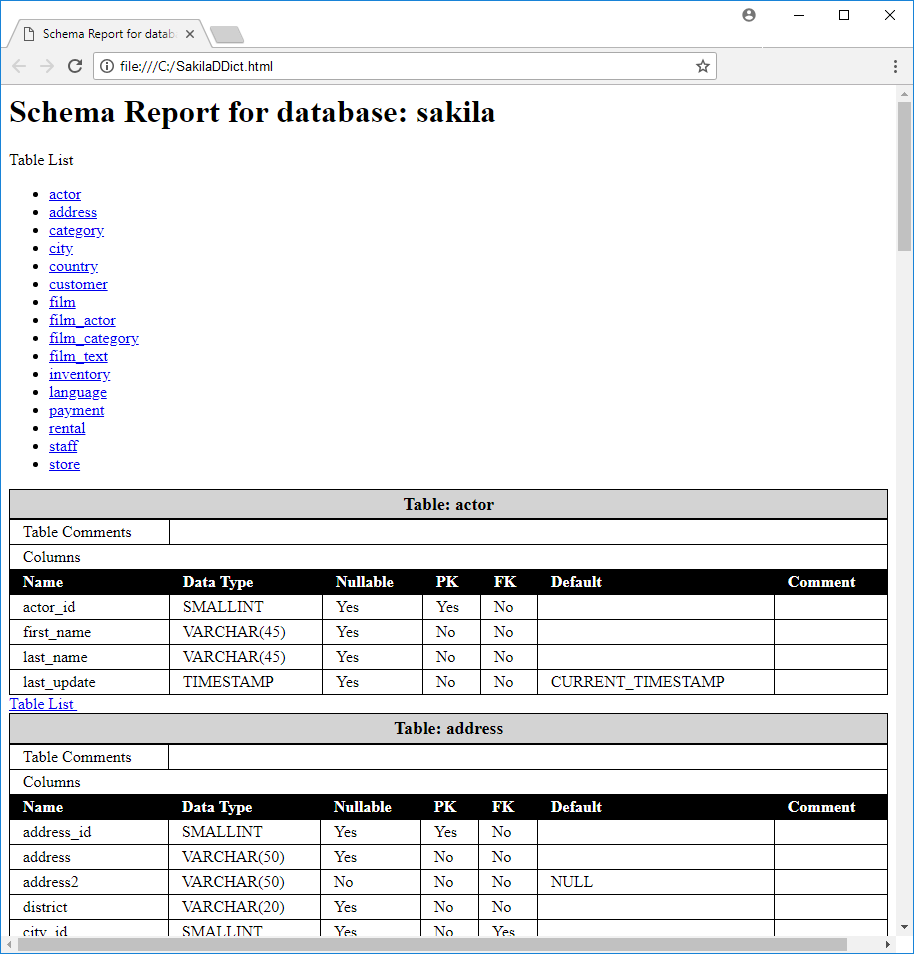Open a new tab
914x954 pixels.
(x=227, y=35)
